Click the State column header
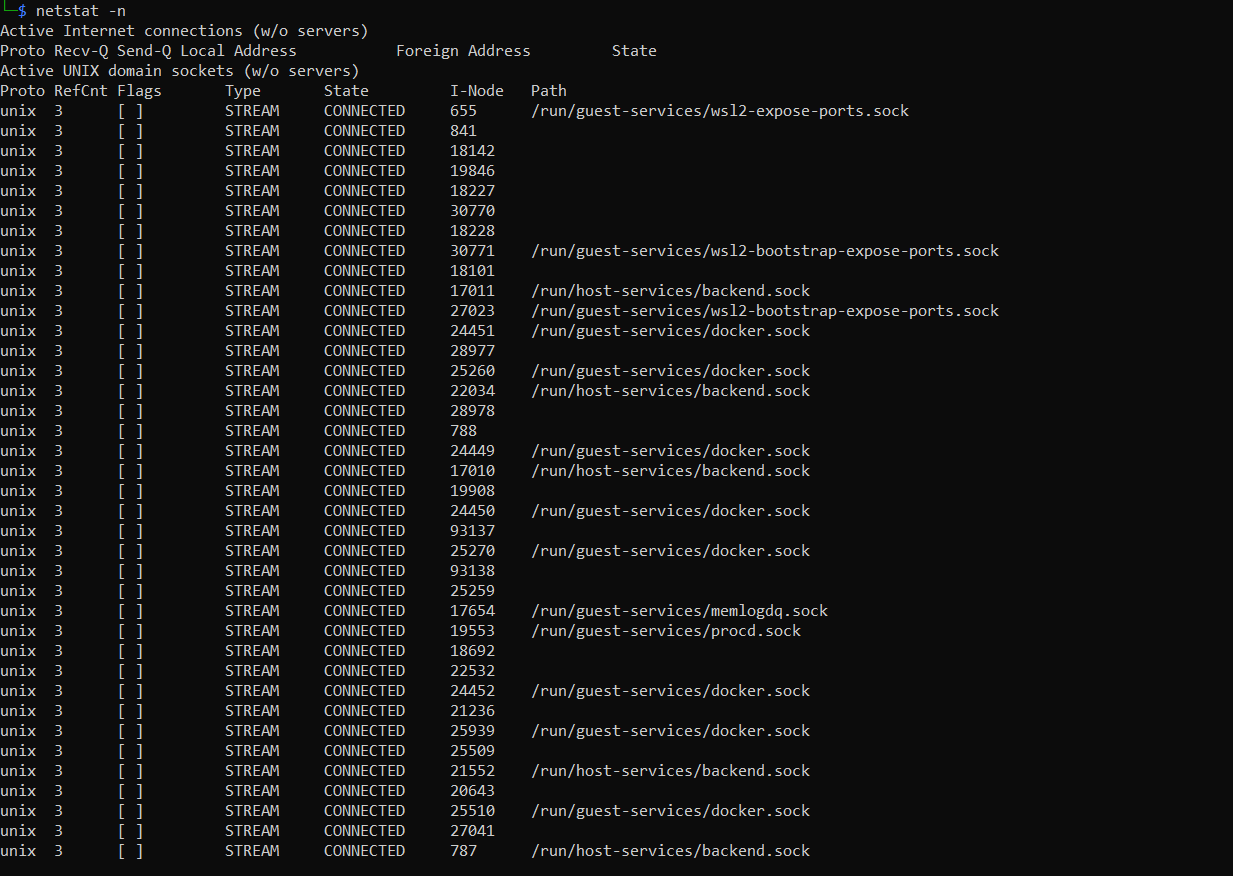 [345, 90]
